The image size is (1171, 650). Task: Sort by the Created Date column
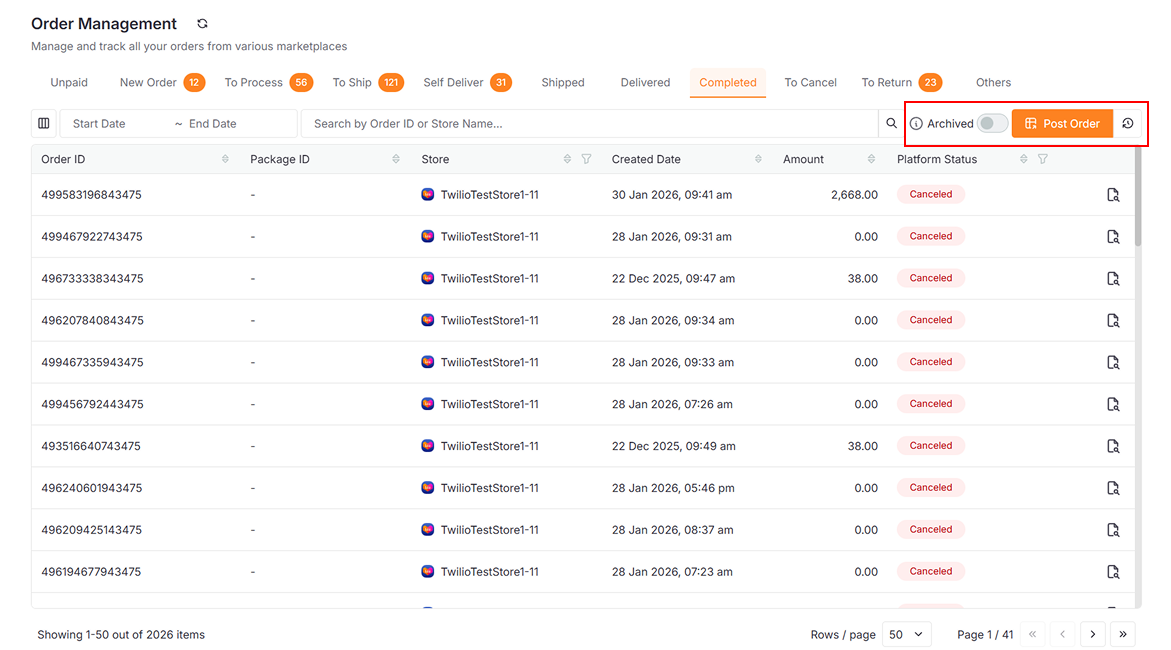click(x=758, y=159)
